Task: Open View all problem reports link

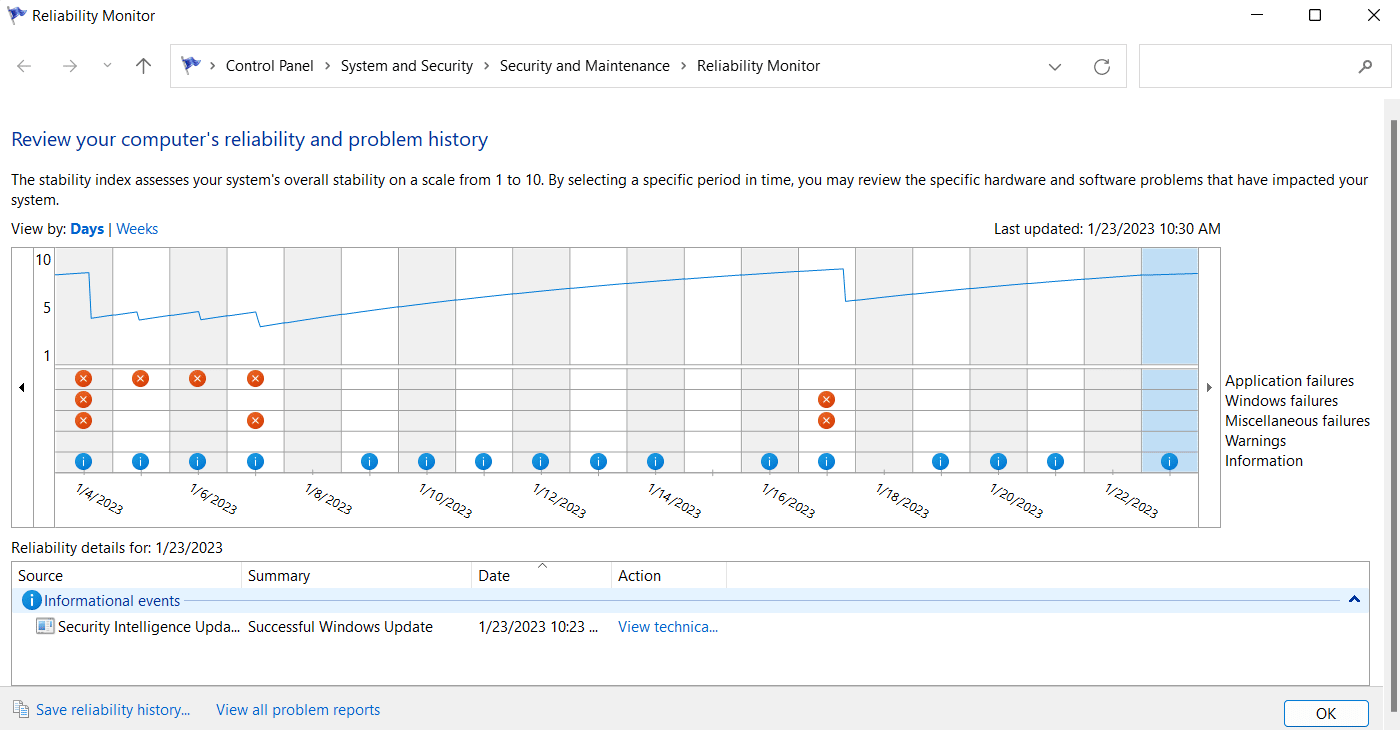Action: coord(298,710)
